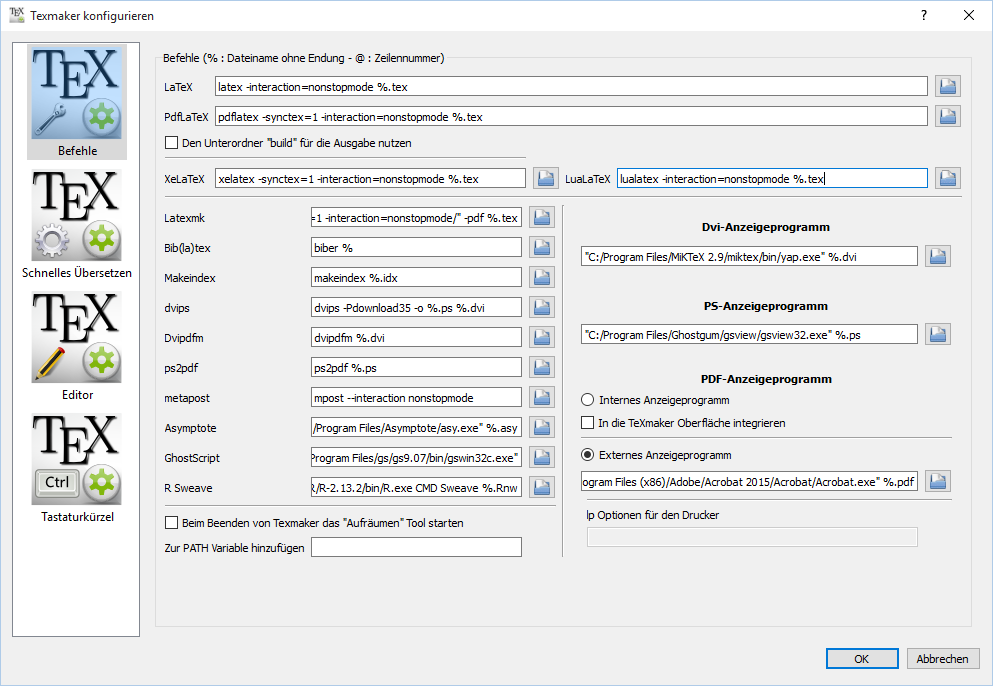Open the dialog help question mark
Viewport: 993px width, 686px height.
[924, 15]
